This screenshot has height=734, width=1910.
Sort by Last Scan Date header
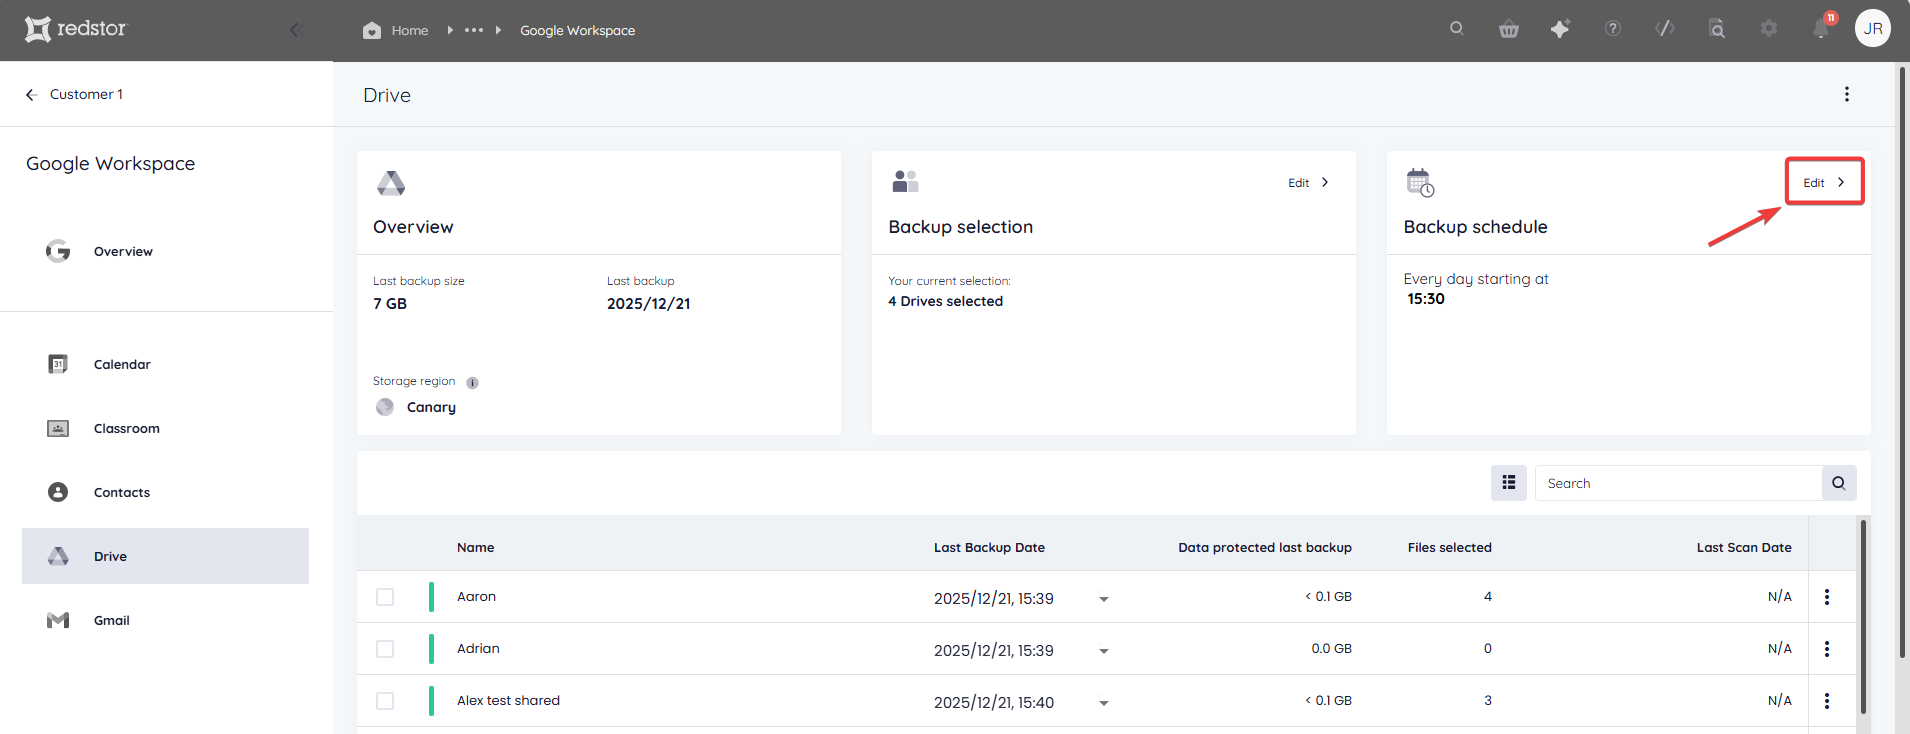coord(1744,547)
